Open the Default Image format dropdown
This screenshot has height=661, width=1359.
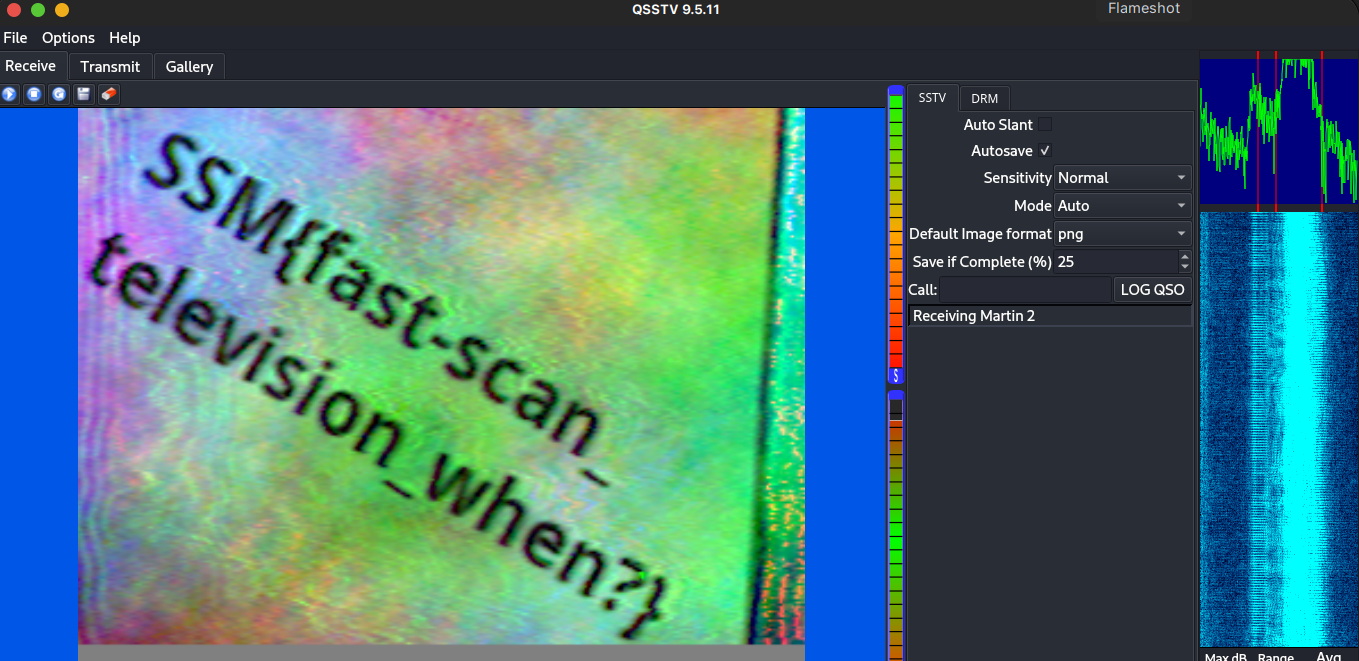tap(1122, 234)
